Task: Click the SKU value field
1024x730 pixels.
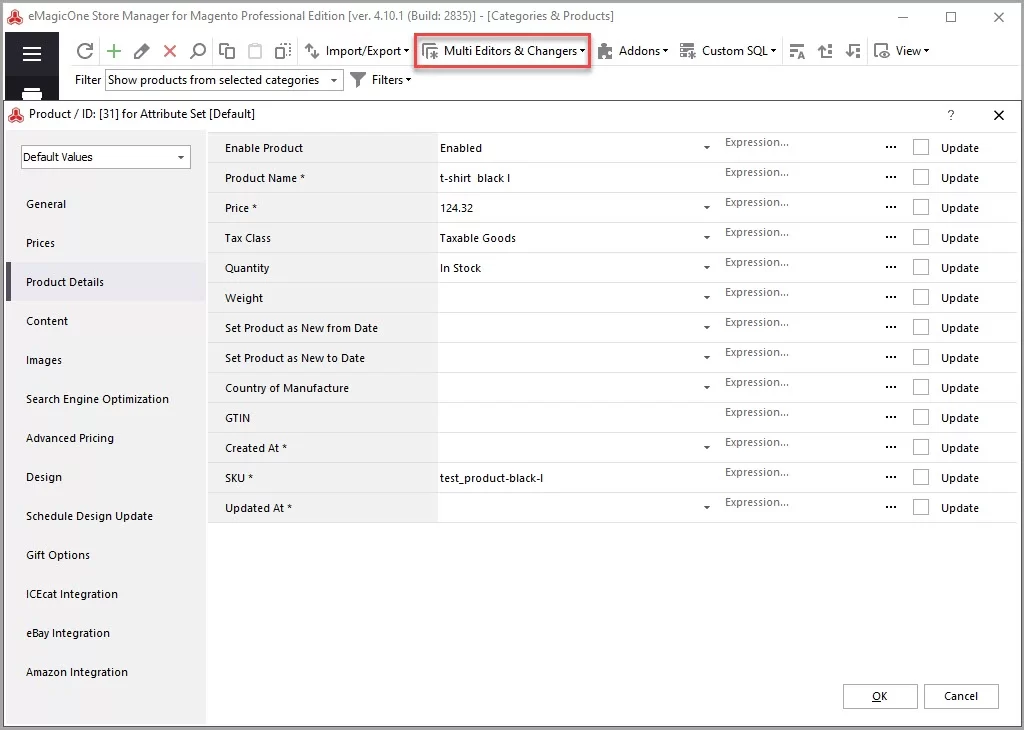Action: (576, 478)
